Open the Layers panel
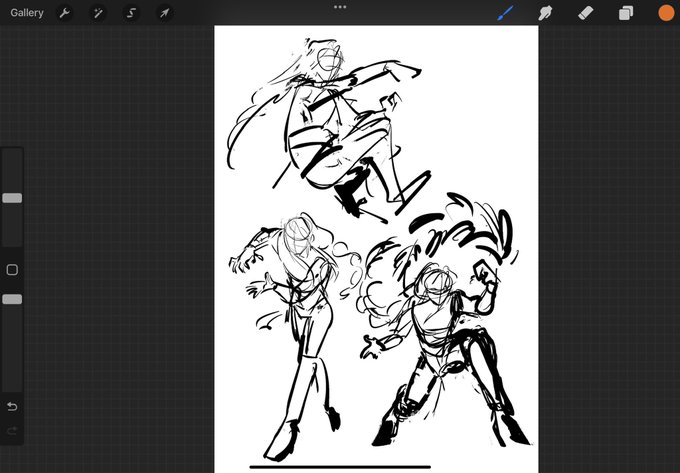The image size is (680, 473). (x=626, y=13)
